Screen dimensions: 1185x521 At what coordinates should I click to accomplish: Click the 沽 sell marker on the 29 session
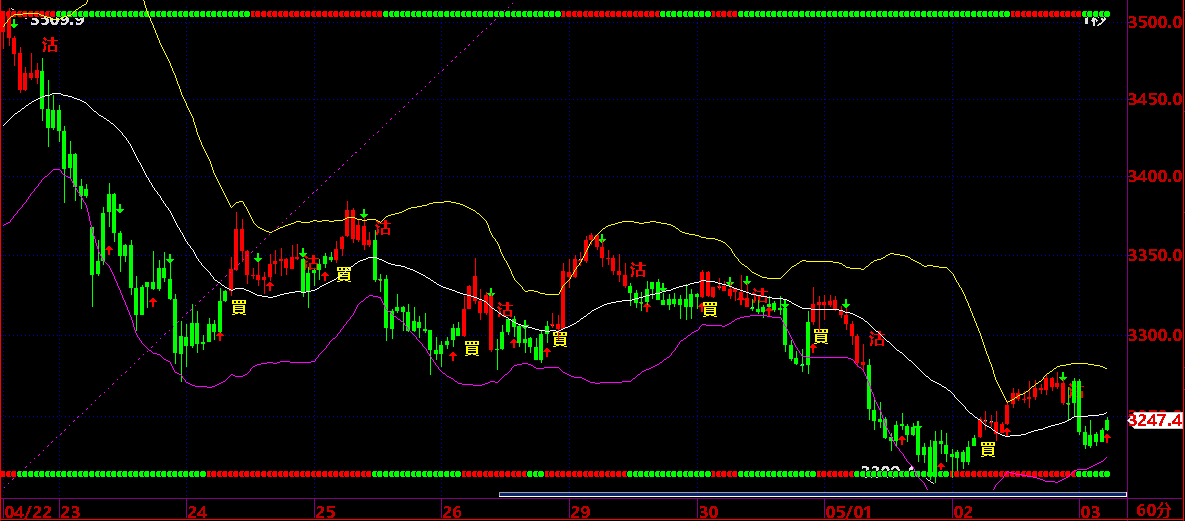[639, 269]
